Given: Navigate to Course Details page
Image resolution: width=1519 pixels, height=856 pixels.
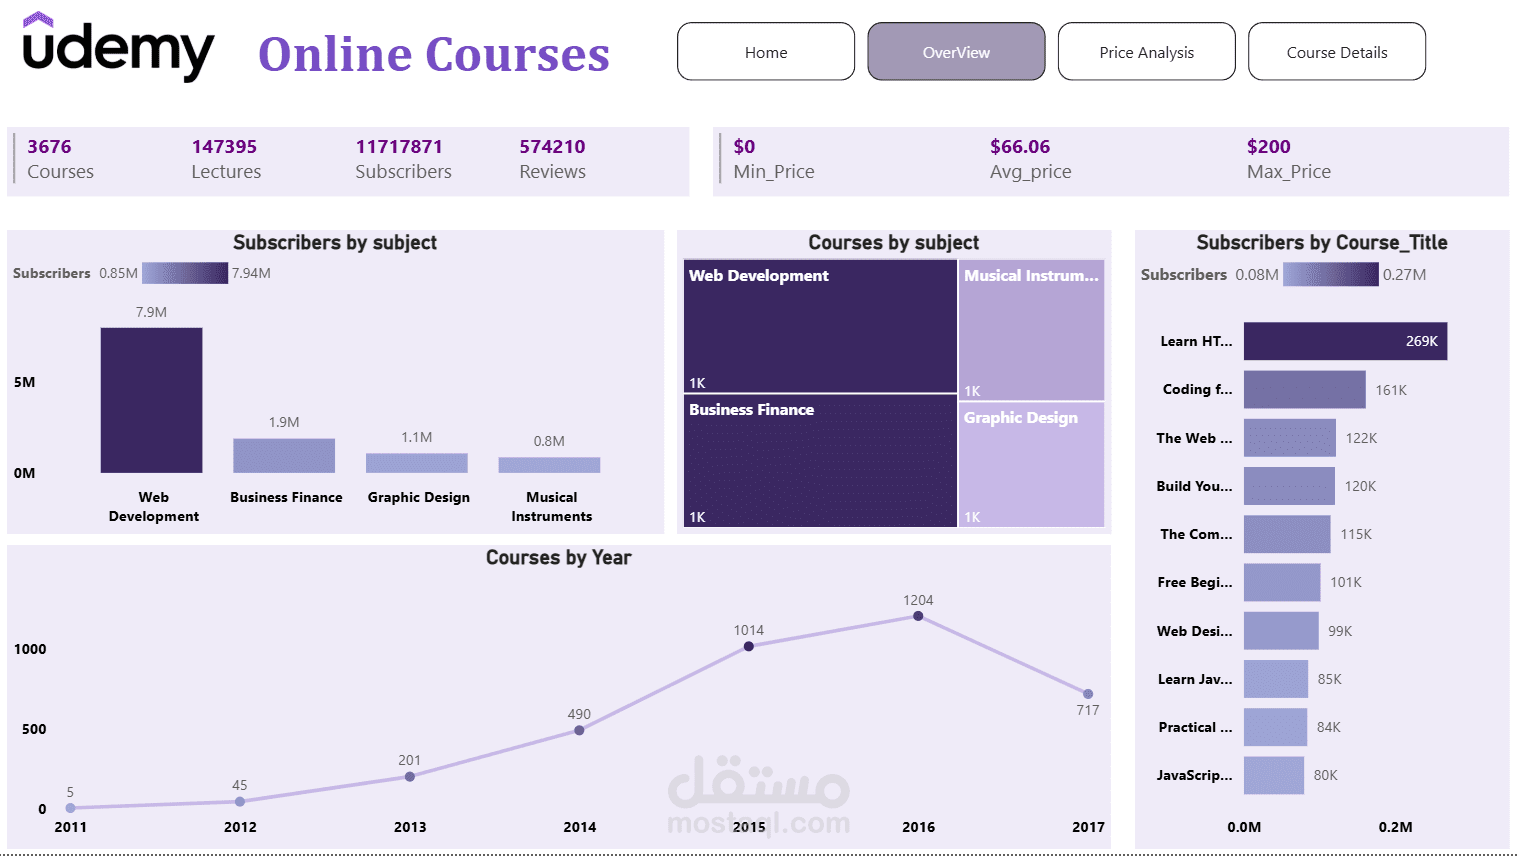Looking at the screenshot, I should click(x=1336, y=51).
